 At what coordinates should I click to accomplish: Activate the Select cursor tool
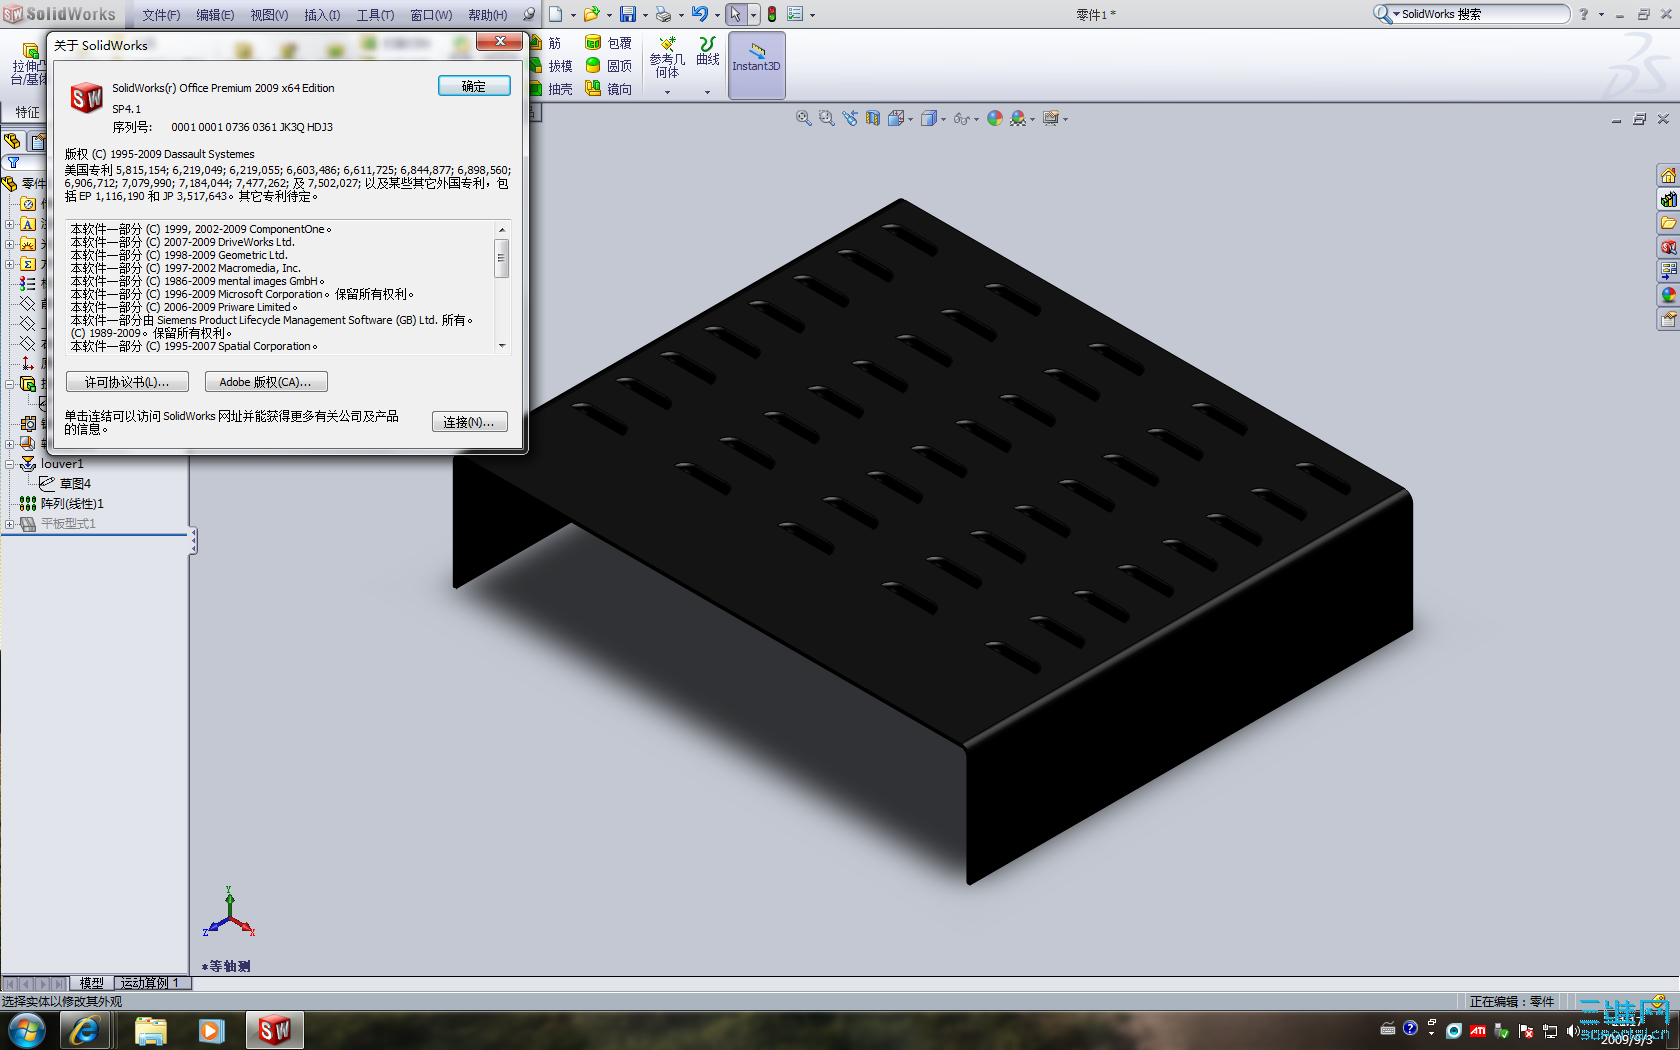click(x=736, y=14)
